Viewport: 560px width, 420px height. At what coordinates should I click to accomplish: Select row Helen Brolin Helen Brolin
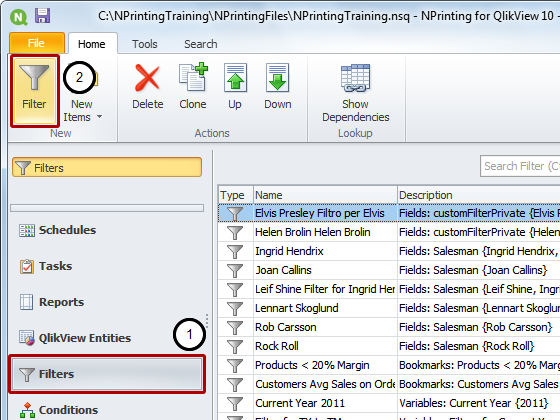pyautogui.click(x=389, y=232)
